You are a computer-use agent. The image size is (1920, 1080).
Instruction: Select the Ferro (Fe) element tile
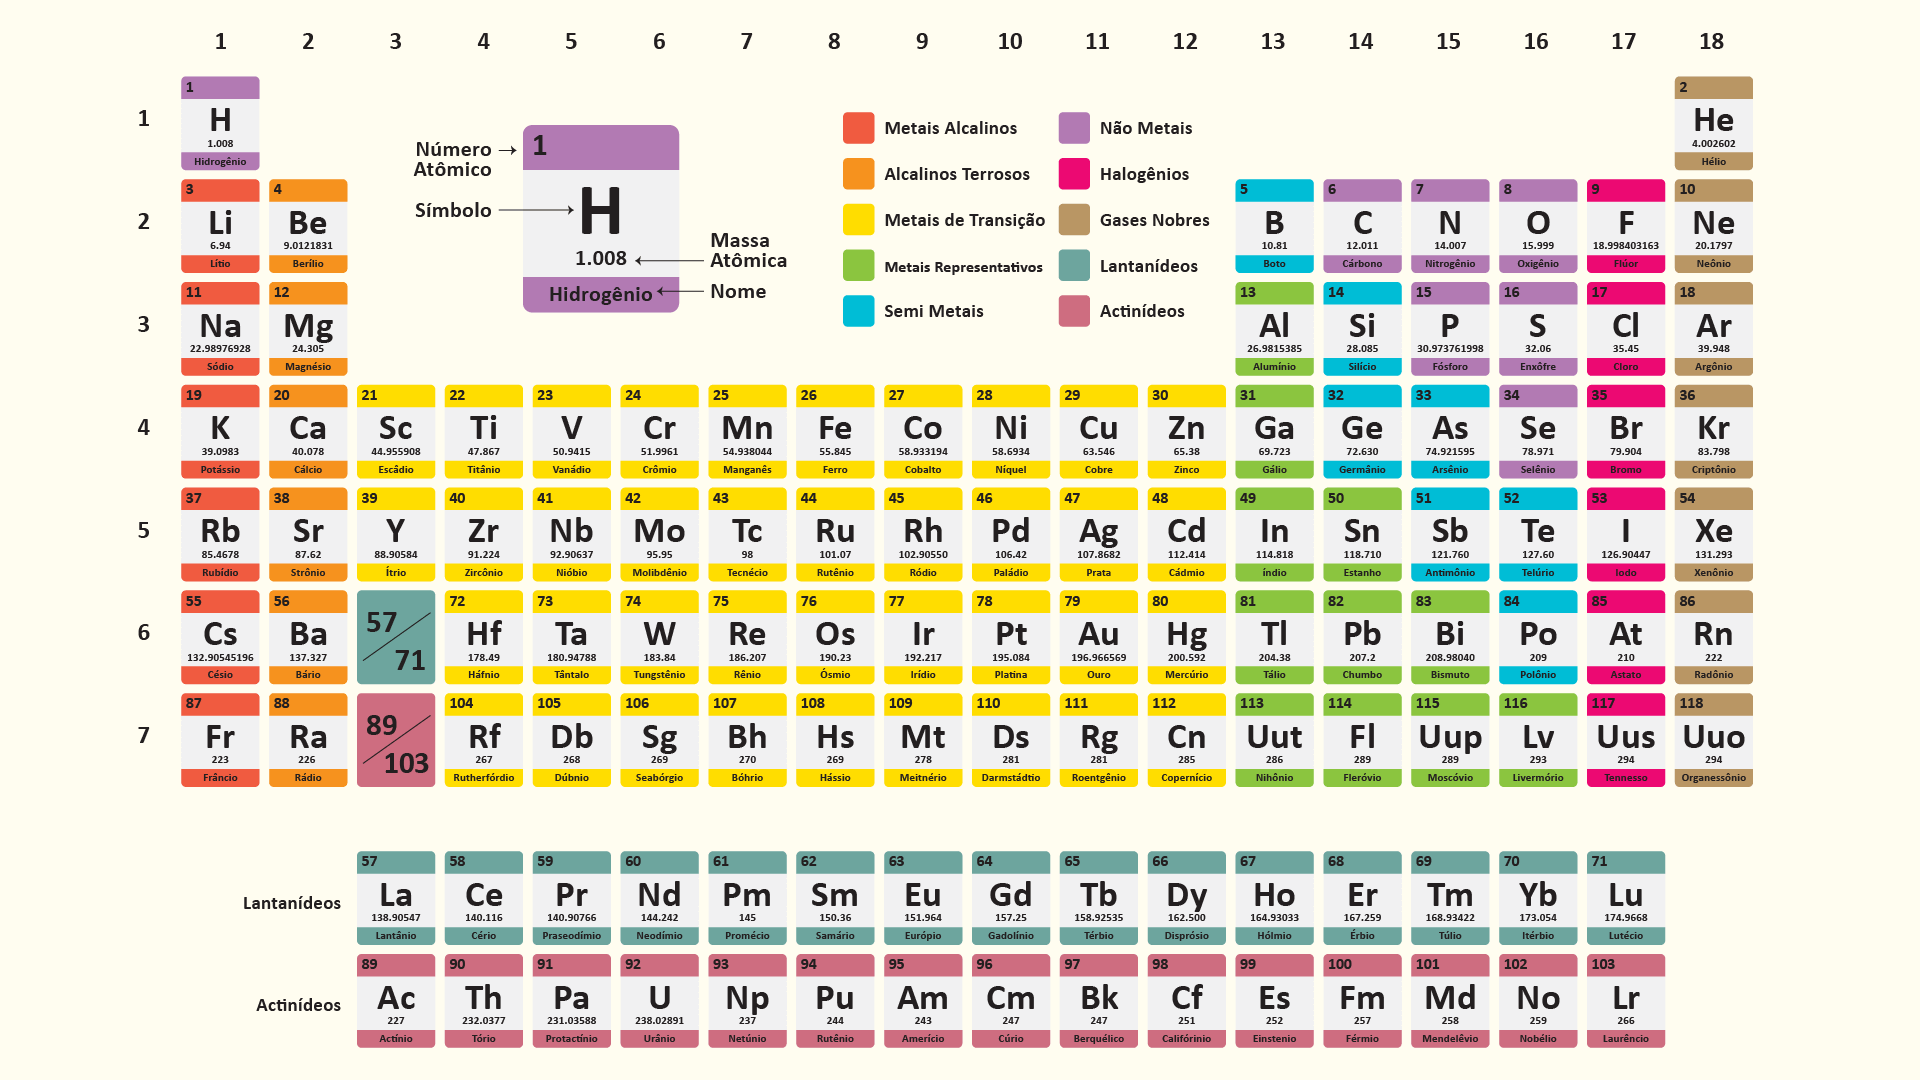click(x=835, y=431)
